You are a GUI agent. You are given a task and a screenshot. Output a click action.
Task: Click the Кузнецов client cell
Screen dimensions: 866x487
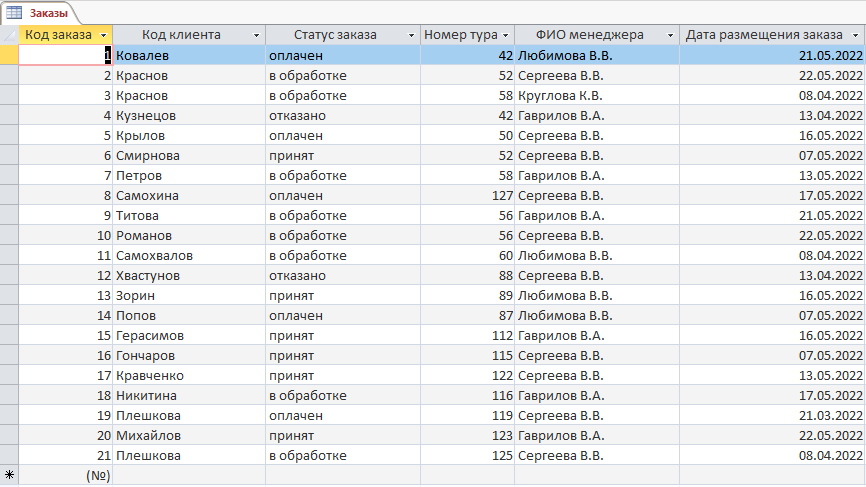tap(189, 115)
